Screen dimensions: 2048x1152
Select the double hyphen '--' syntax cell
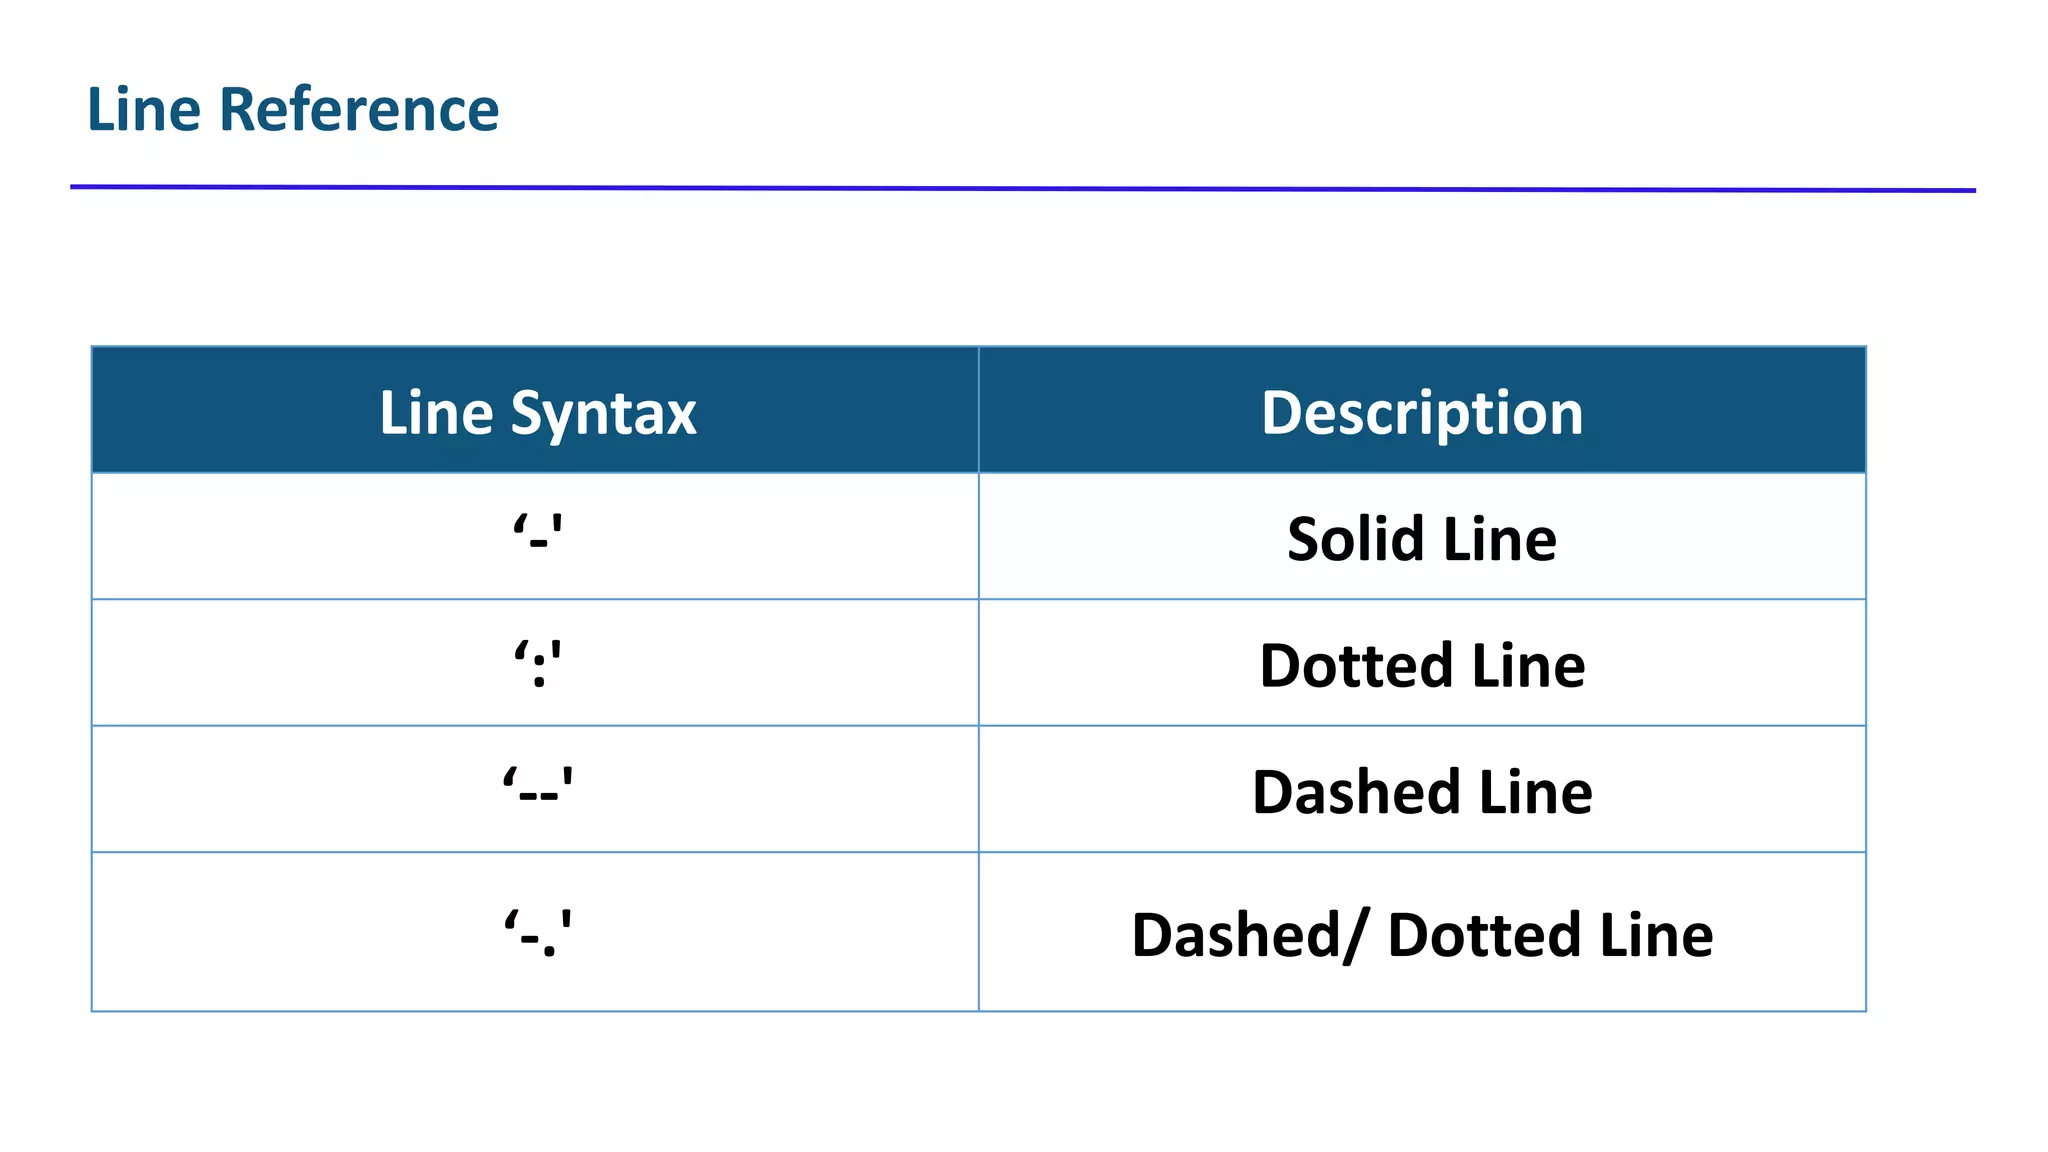pos(537,790)
